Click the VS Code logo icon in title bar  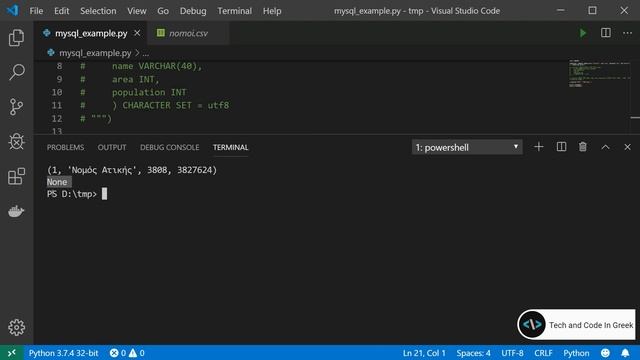tap(12, 11)
